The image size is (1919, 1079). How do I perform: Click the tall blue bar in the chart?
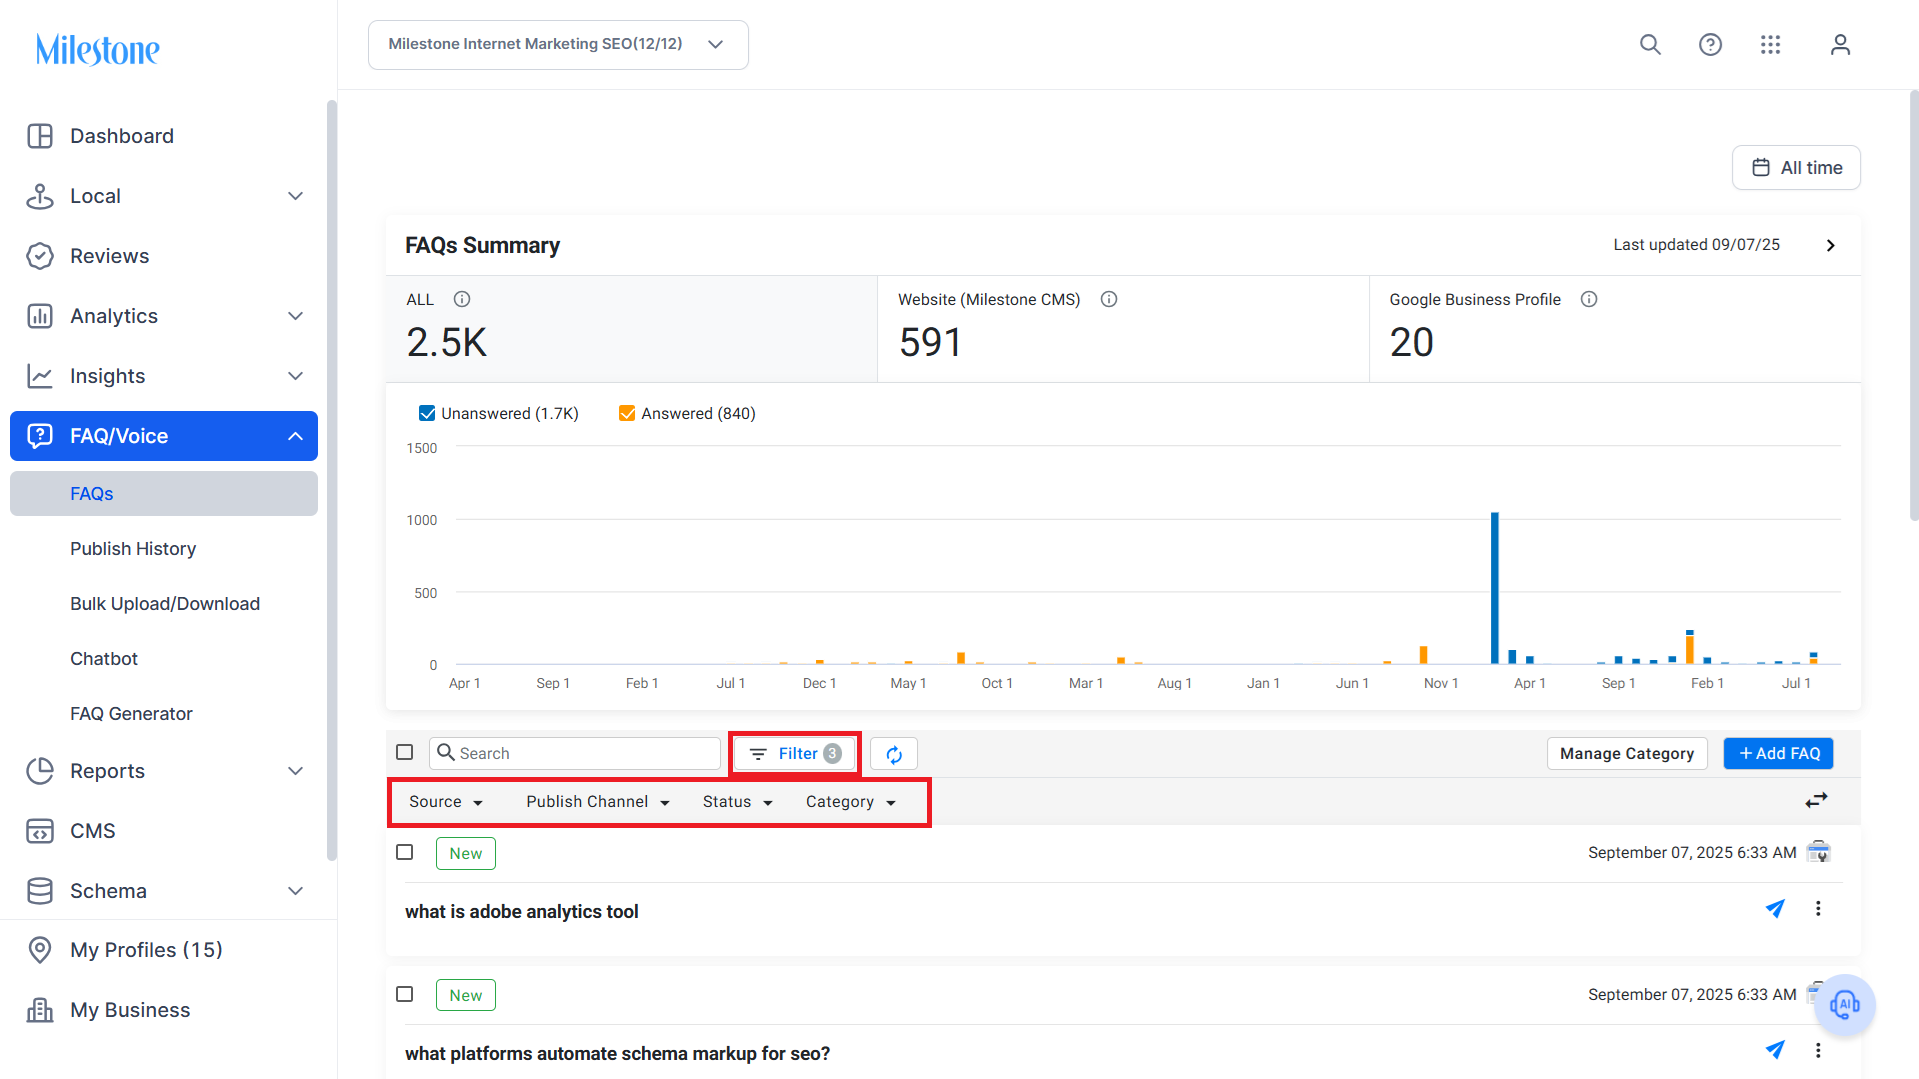tap(1495, 588)
